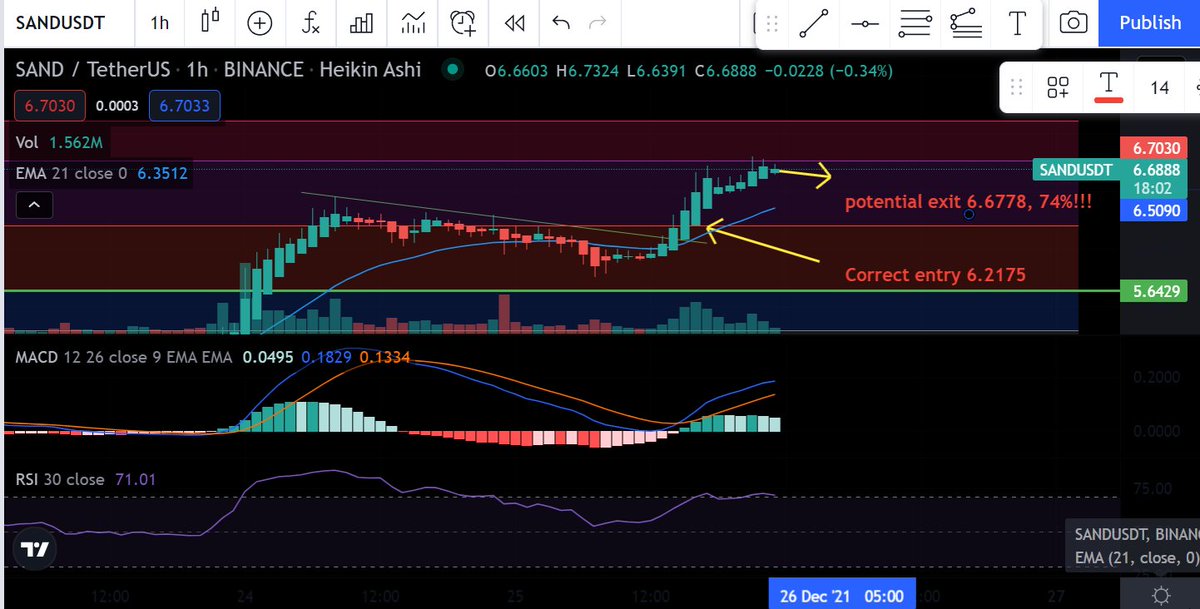Screen dimensions: 1200x609
Task: Open the fx Indicators menu
Action: pos(311,22)
